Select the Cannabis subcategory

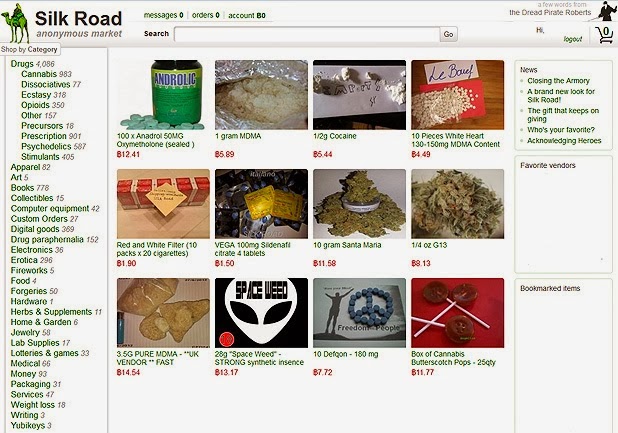click(39, 74)
